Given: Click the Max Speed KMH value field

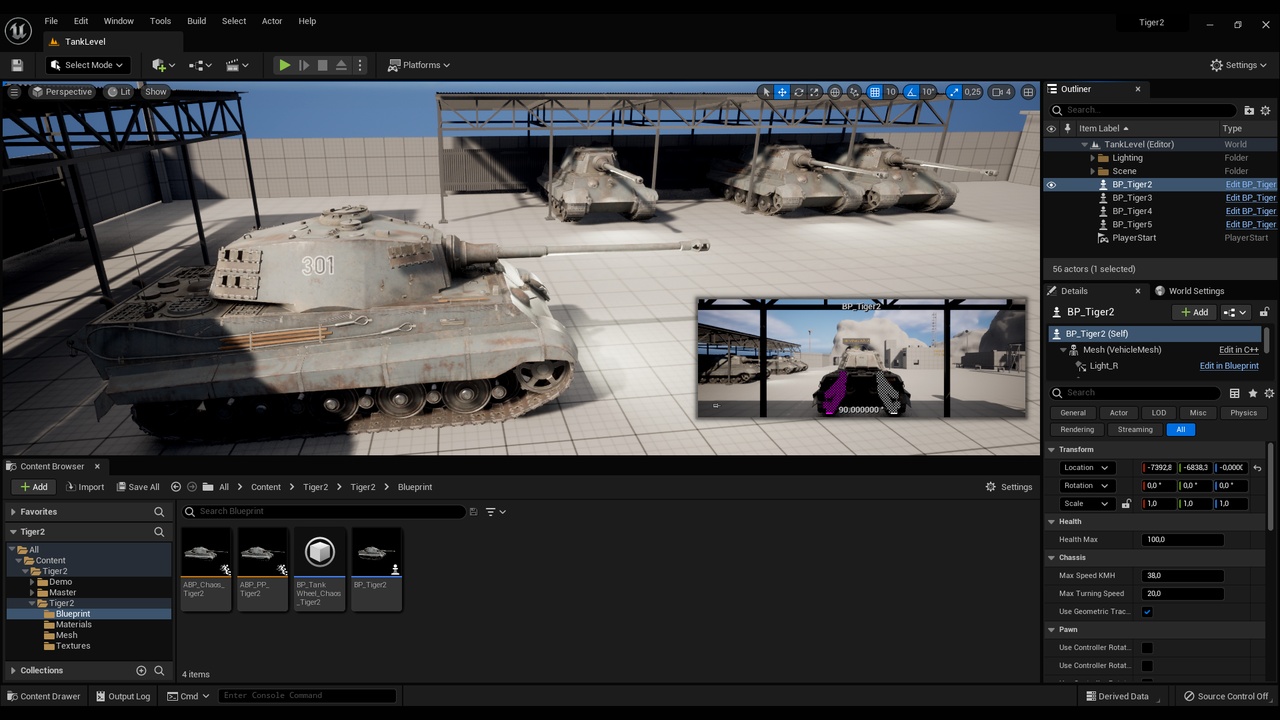Looking at the screenshot, I should tap(1183, 576).
